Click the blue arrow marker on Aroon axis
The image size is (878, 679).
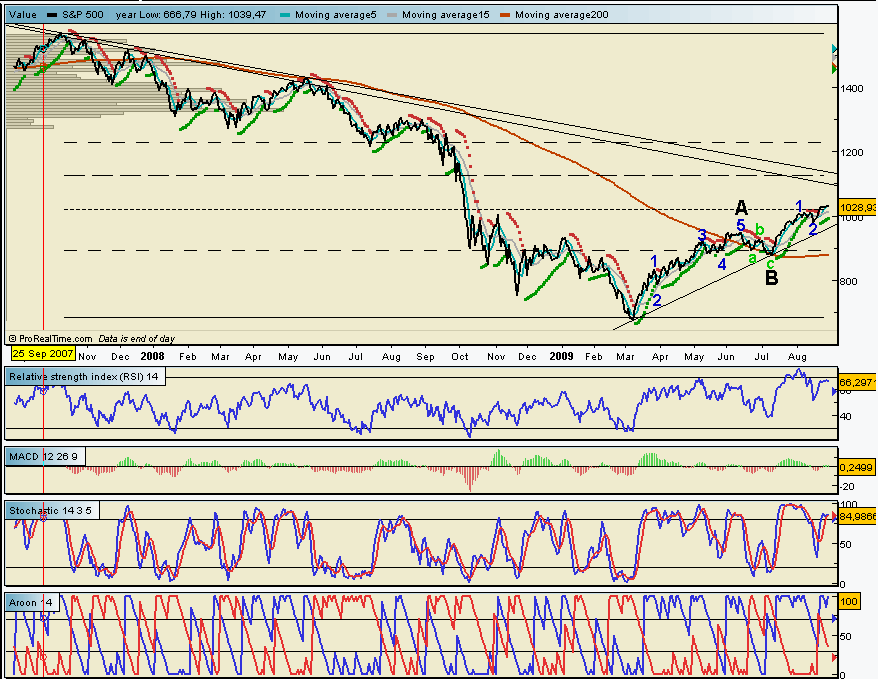[x=835, y=619]
